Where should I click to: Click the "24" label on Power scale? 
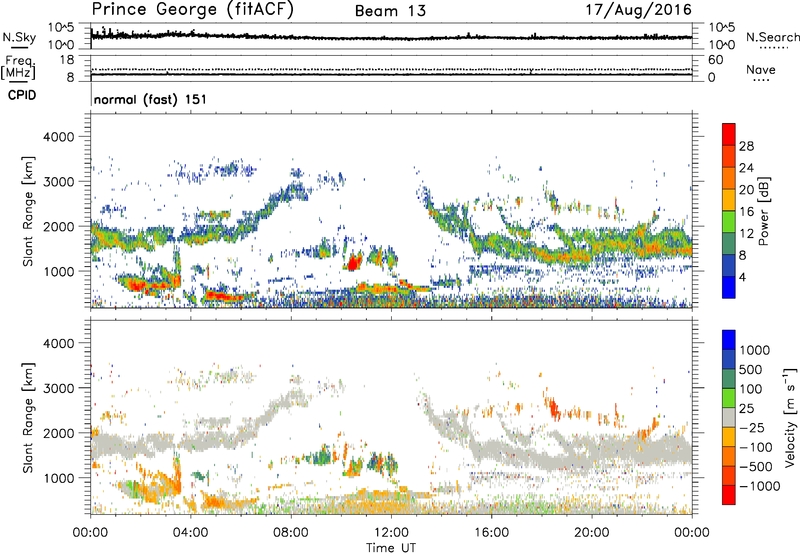click(746, 168)
